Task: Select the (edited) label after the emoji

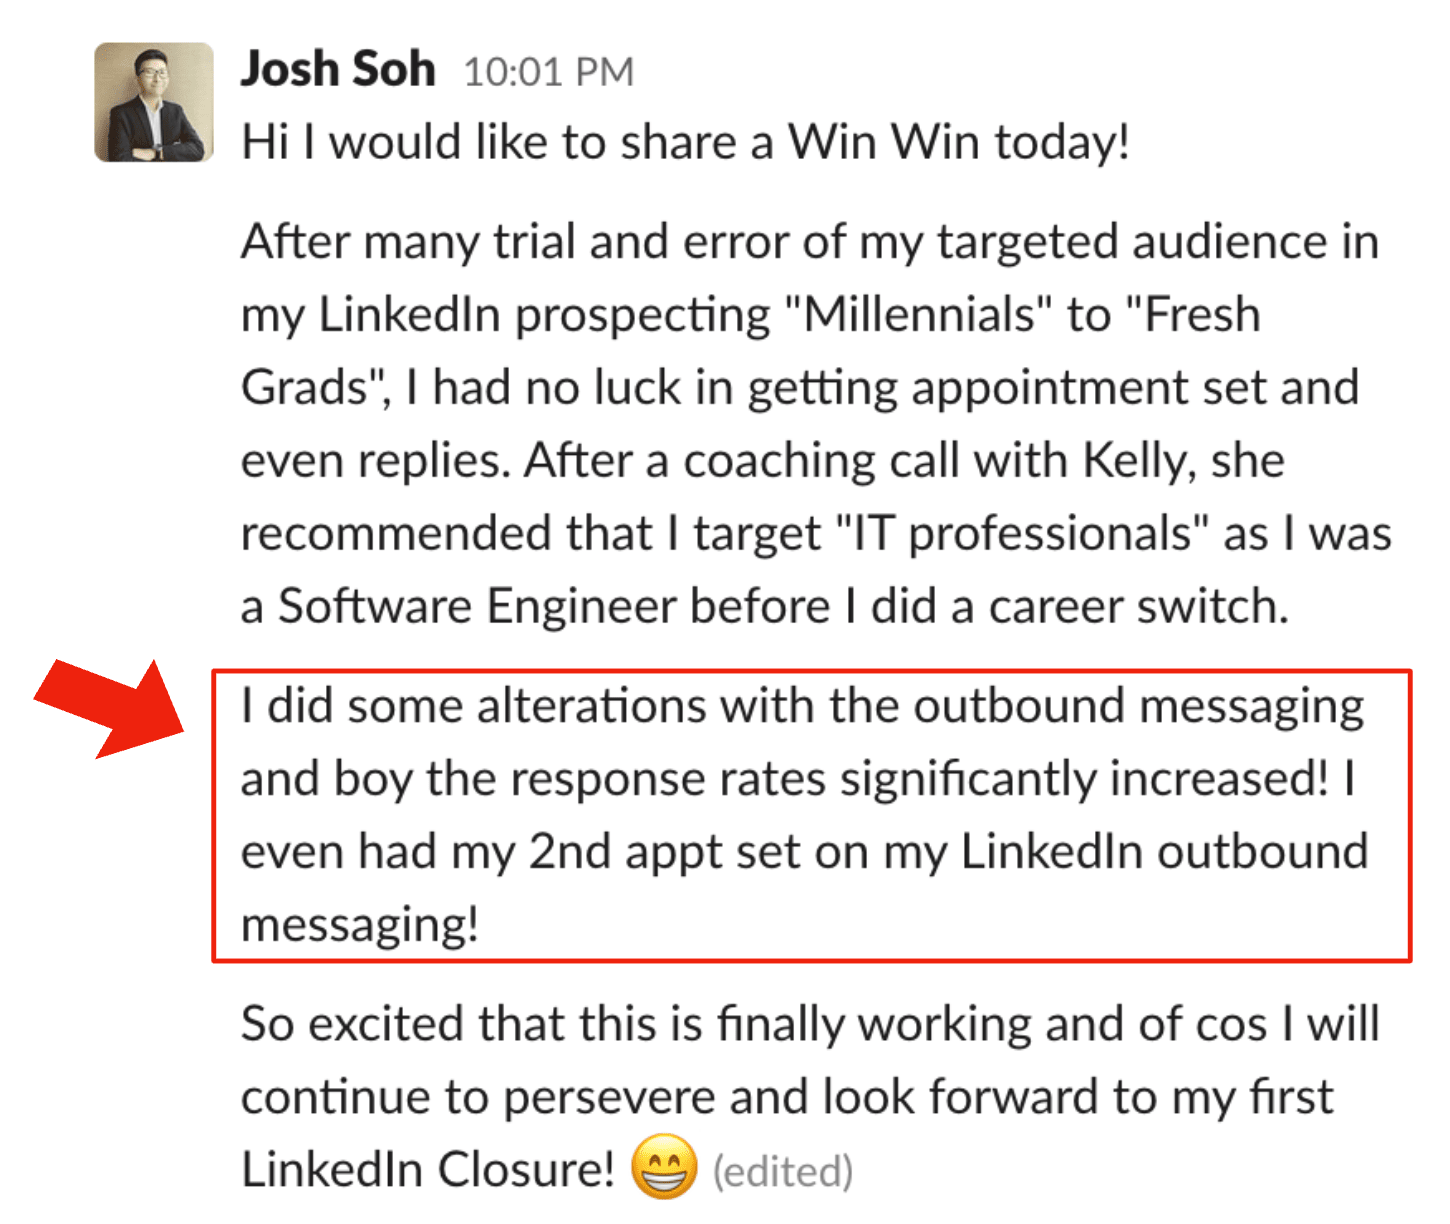Action: point(783,1171)
